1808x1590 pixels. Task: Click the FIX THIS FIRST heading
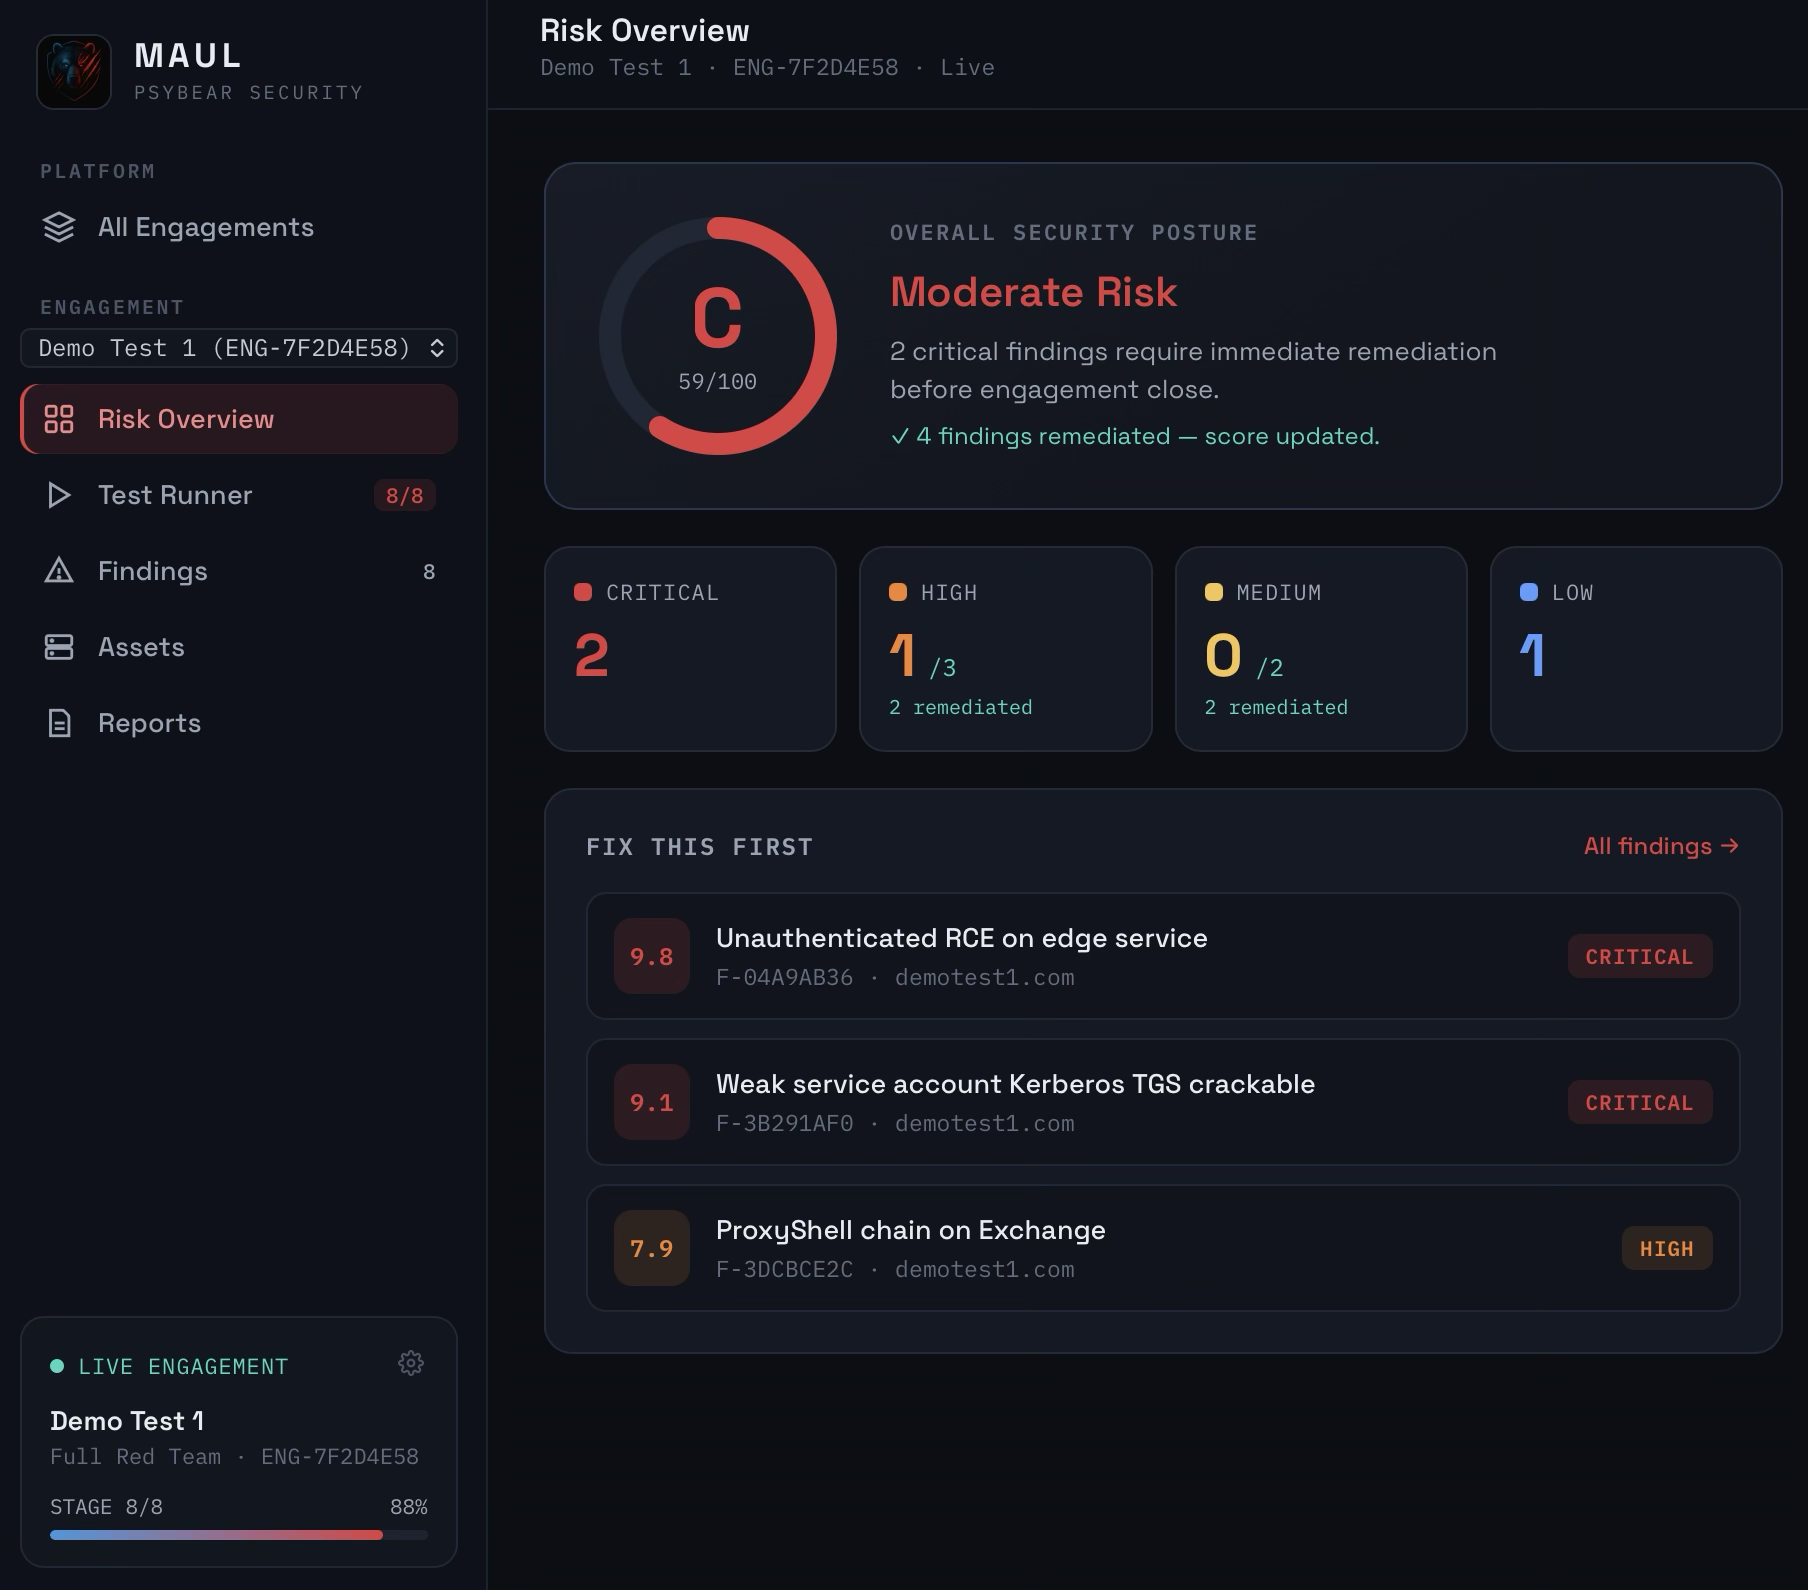[700, 847]
